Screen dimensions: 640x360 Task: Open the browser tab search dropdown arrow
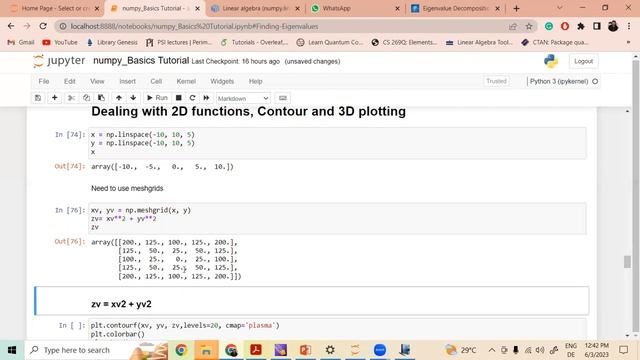[x=560, y=8]
